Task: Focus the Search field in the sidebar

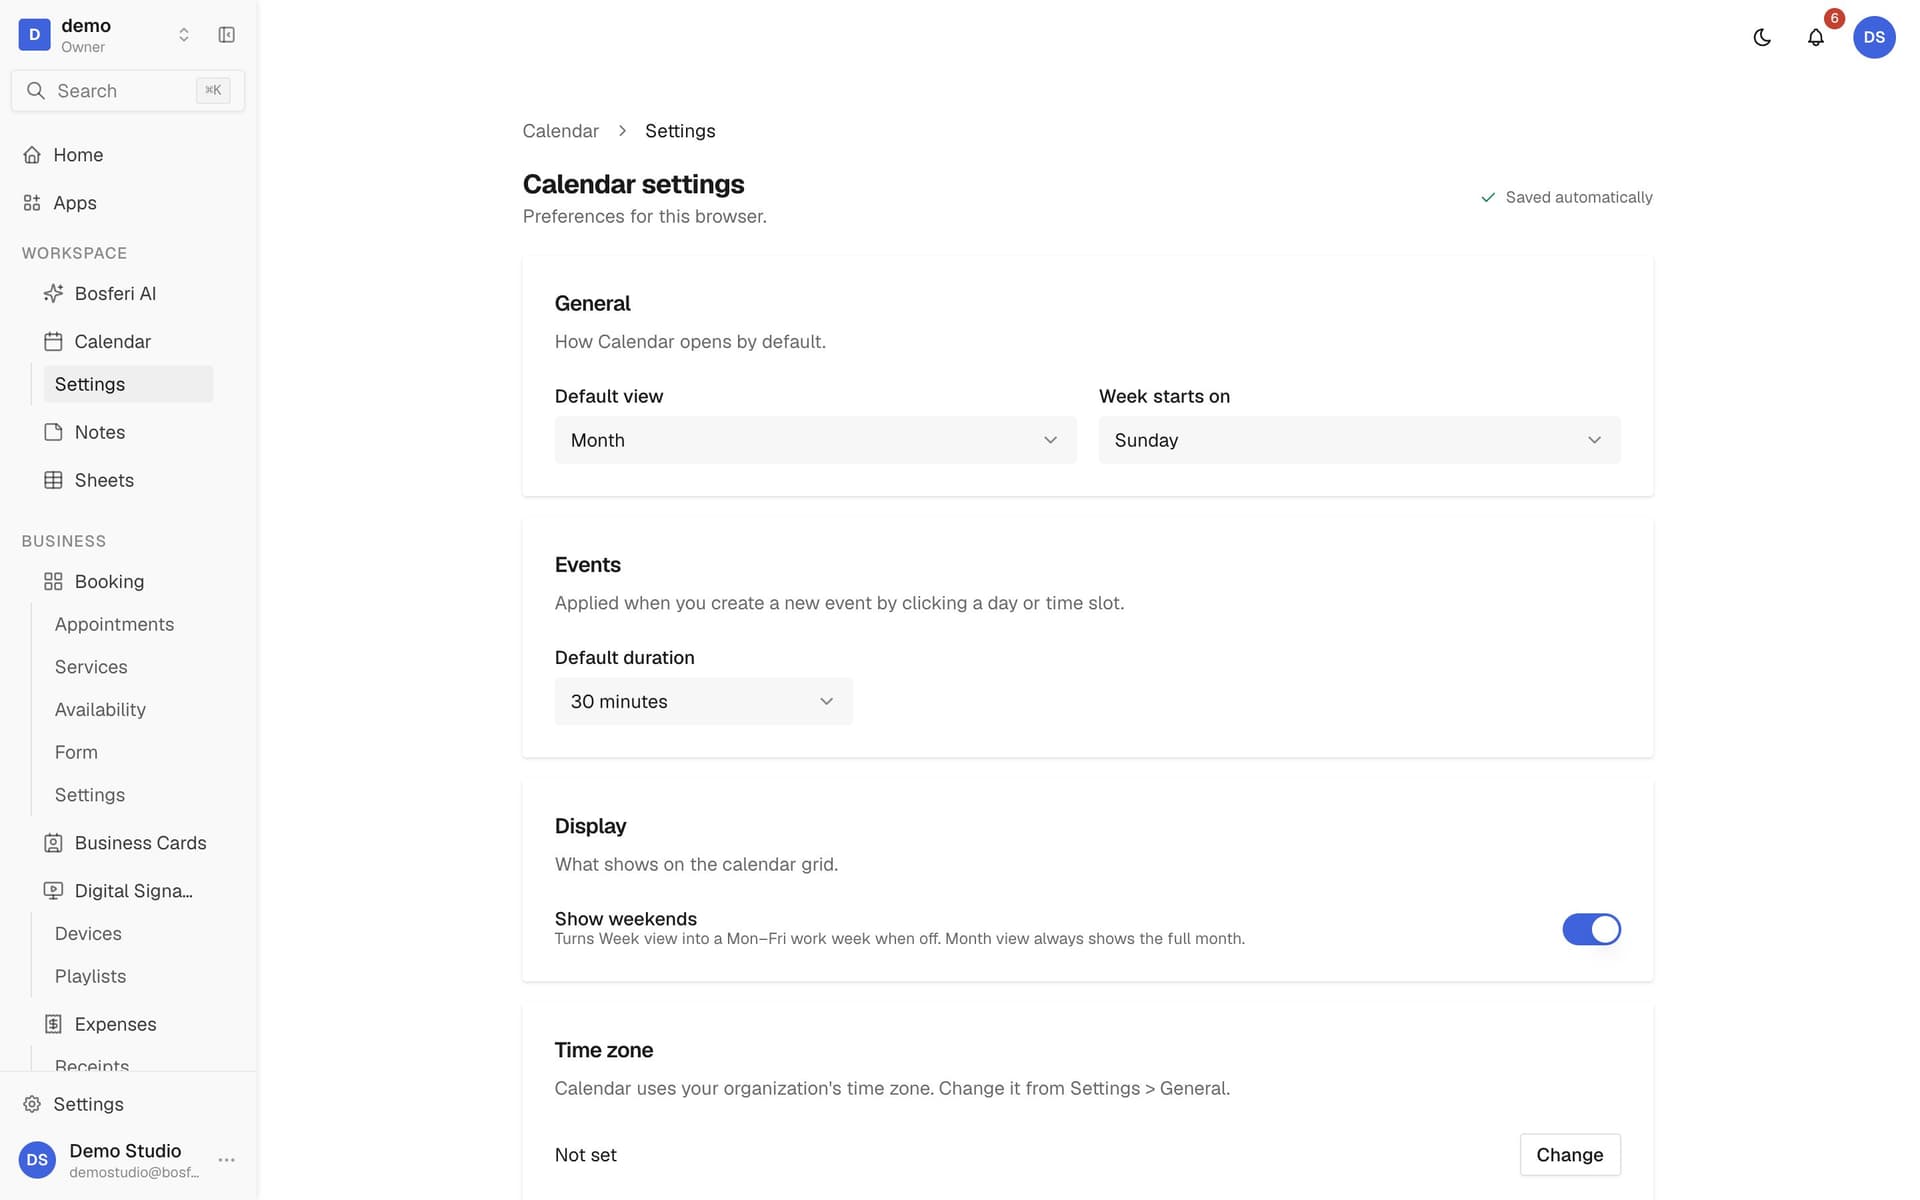Action: [x=128, y=91]
